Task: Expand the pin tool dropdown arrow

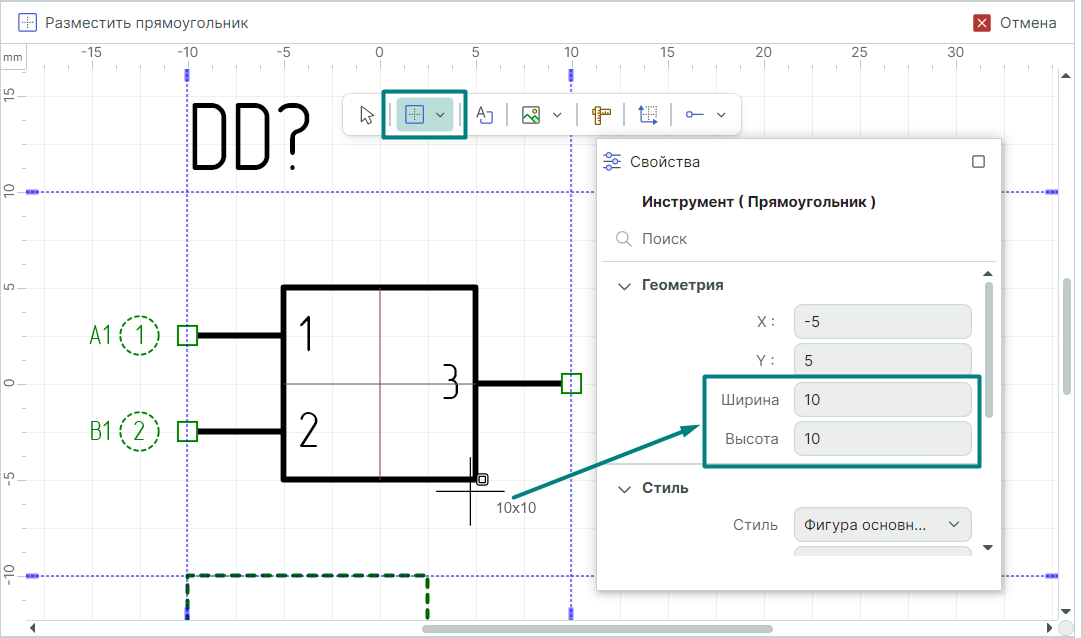Action: [721, 115]
